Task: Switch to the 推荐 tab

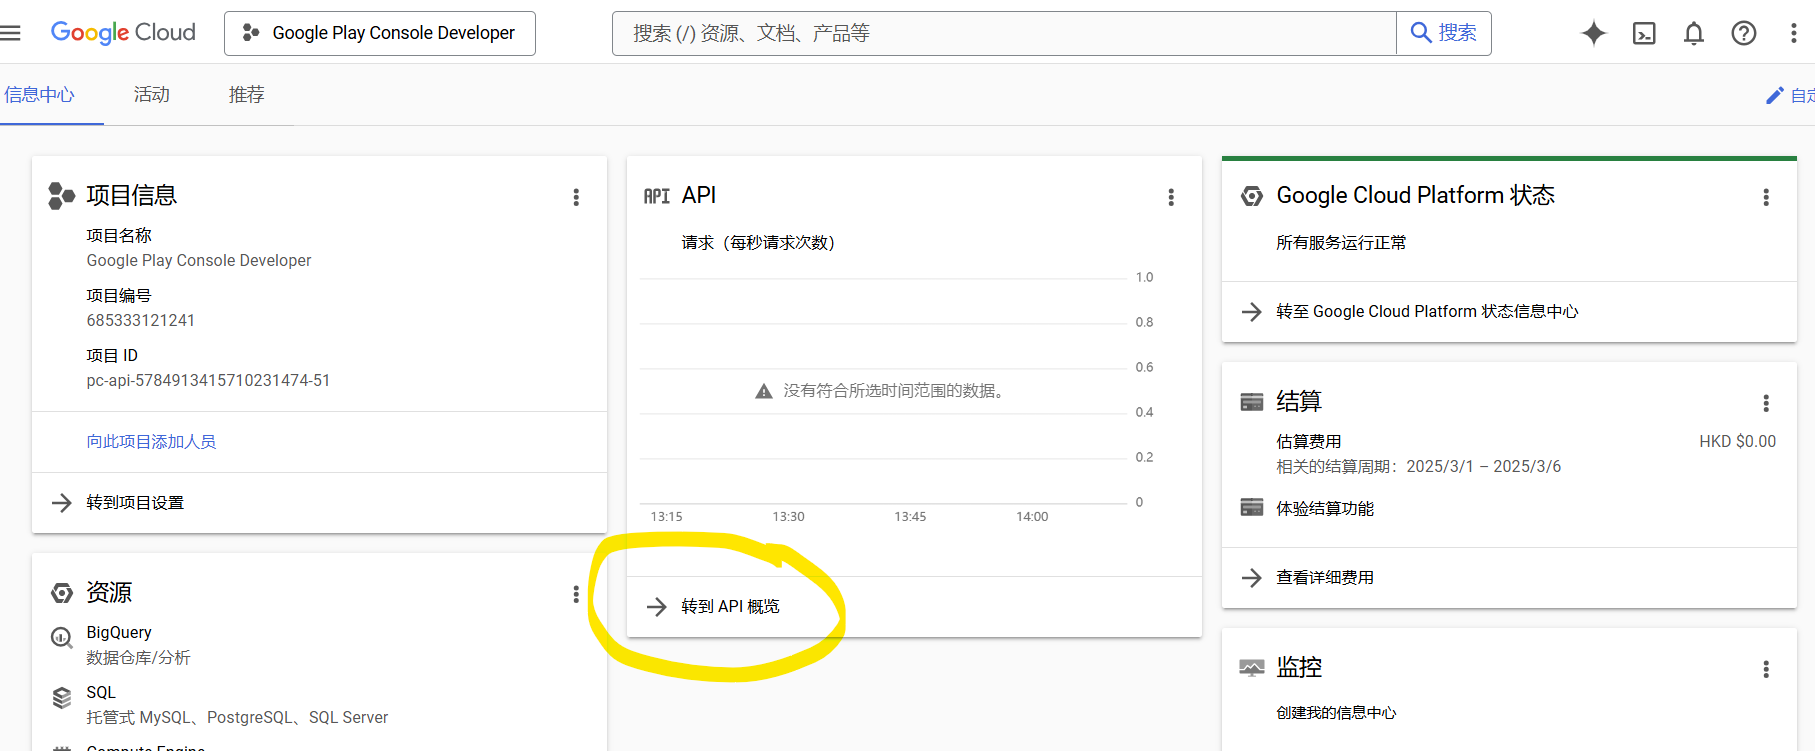Action: [246, 95]
